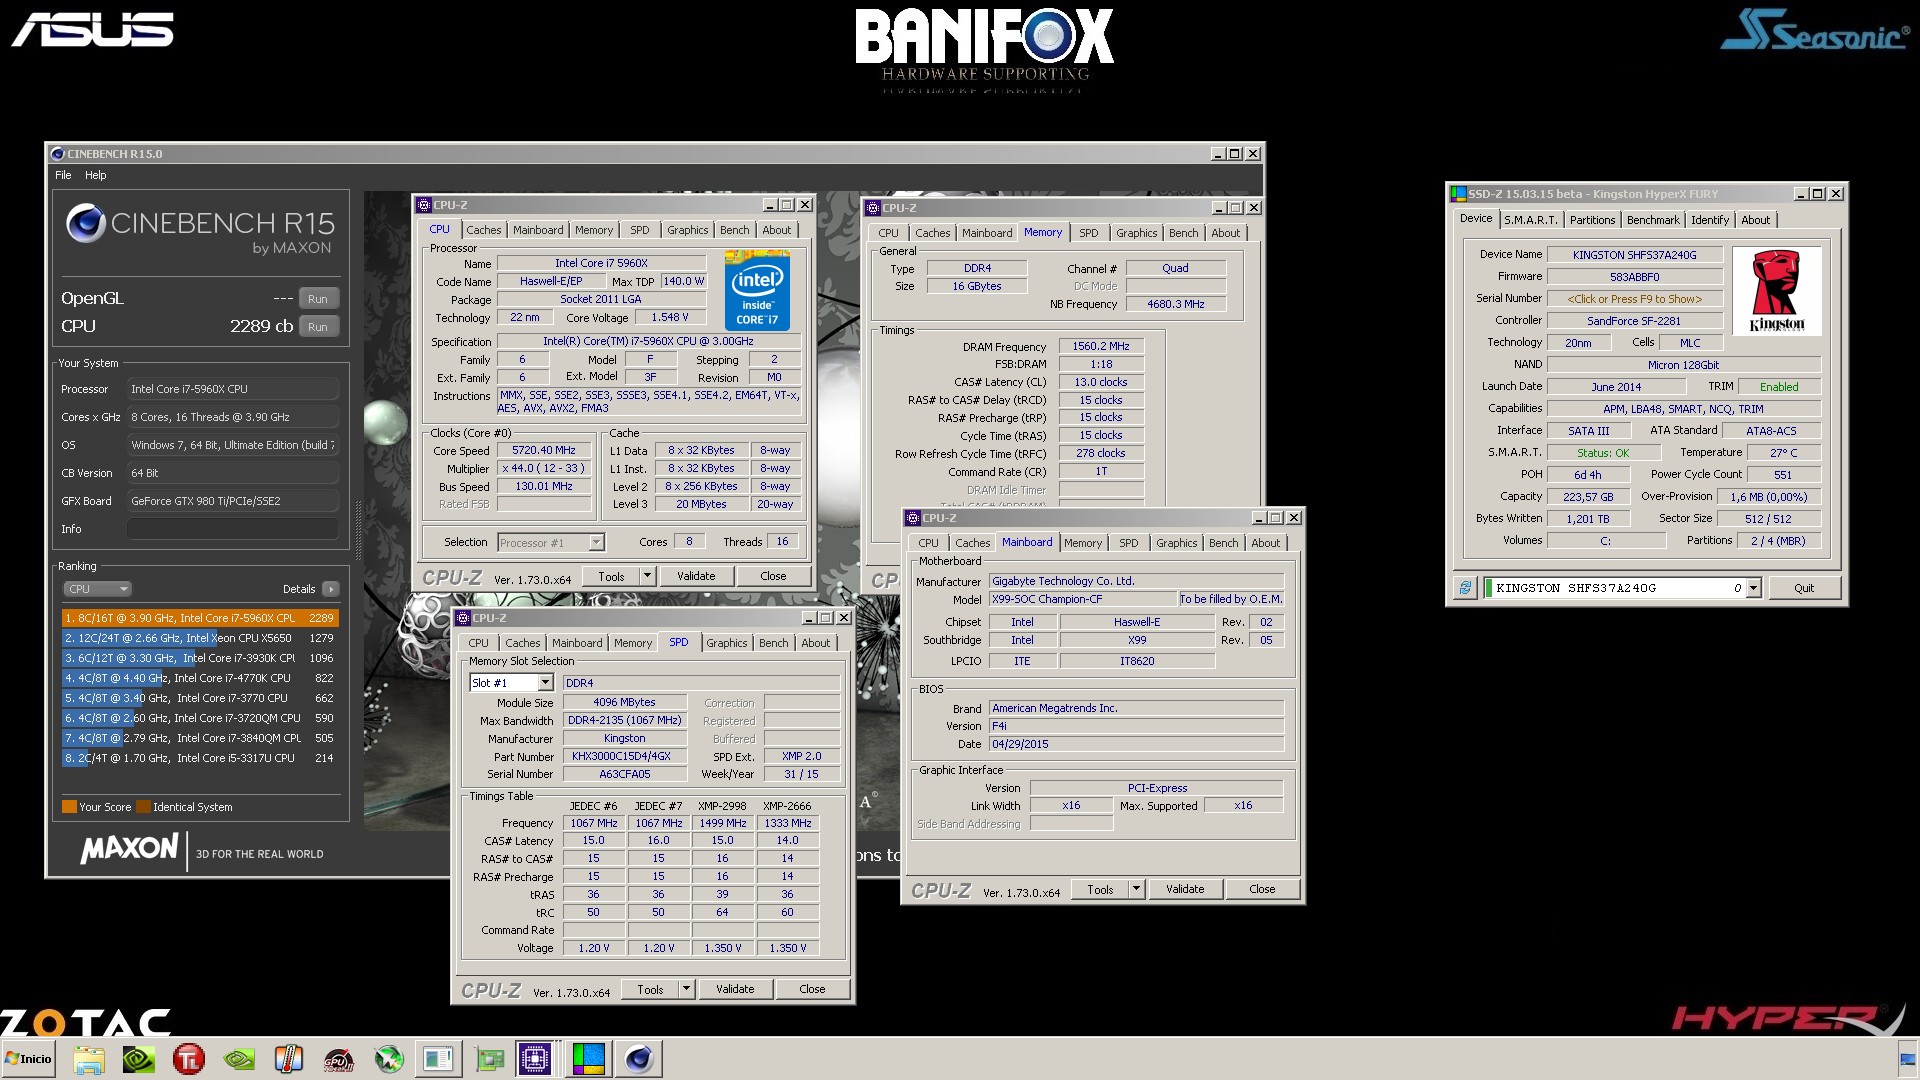This screenshot has height=1080, width=1920.
Task: Open the Cinebench File menu
Action: coord(63,175)
